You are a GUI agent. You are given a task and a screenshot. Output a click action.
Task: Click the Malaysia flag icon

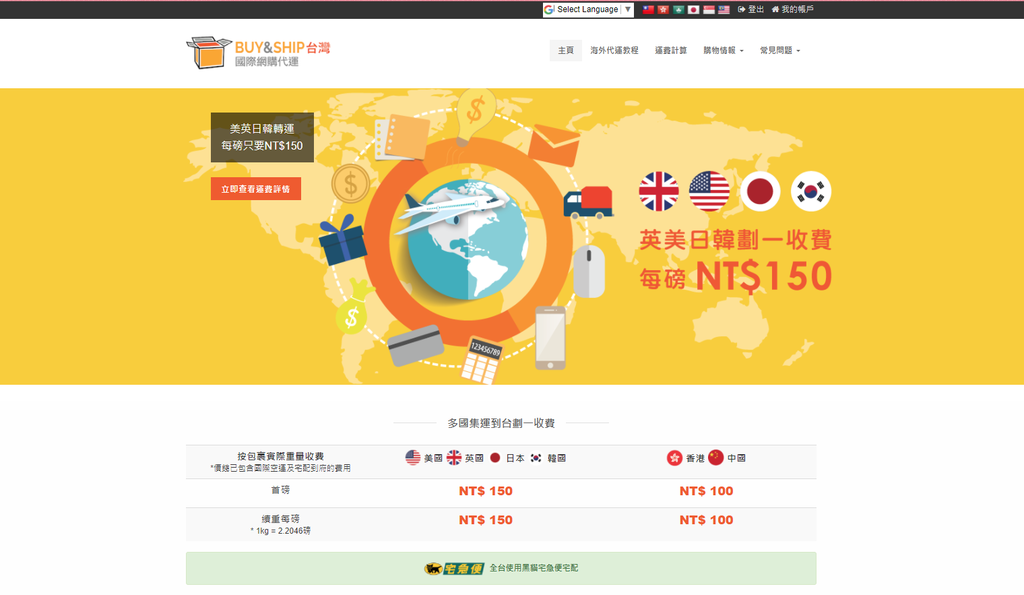pos(723,9)
